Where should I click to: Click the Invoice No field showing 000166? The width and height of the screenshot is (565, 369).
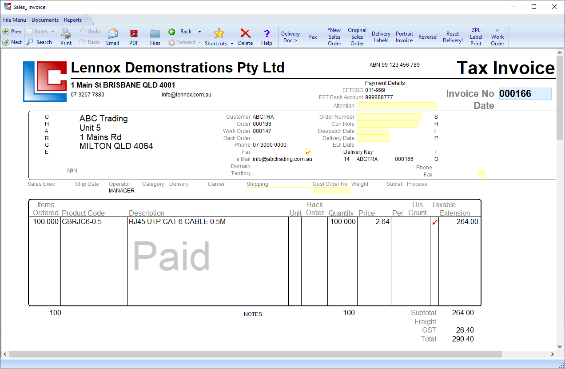click(525, 94)
